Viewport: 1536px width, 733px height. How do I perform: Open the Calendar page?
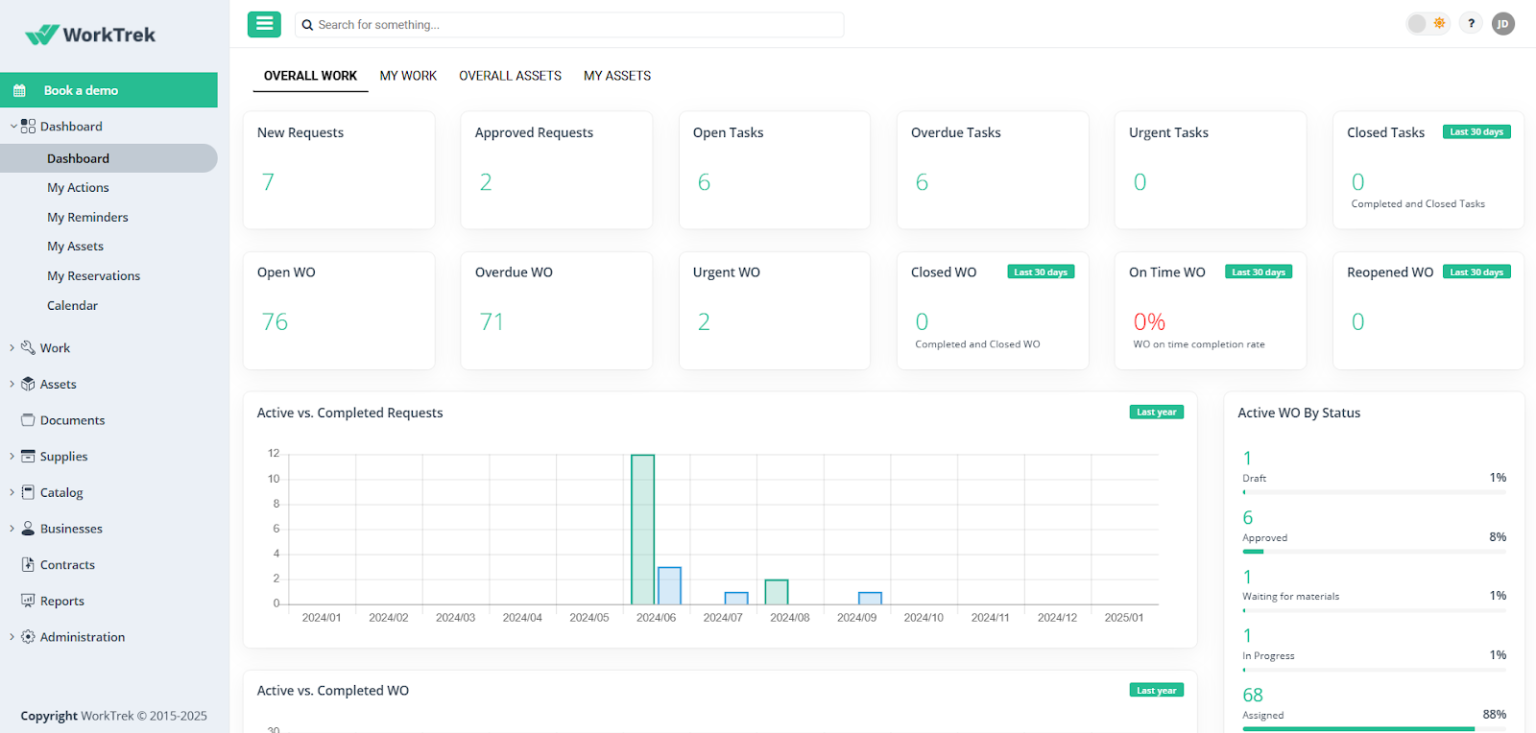point(72,305)
